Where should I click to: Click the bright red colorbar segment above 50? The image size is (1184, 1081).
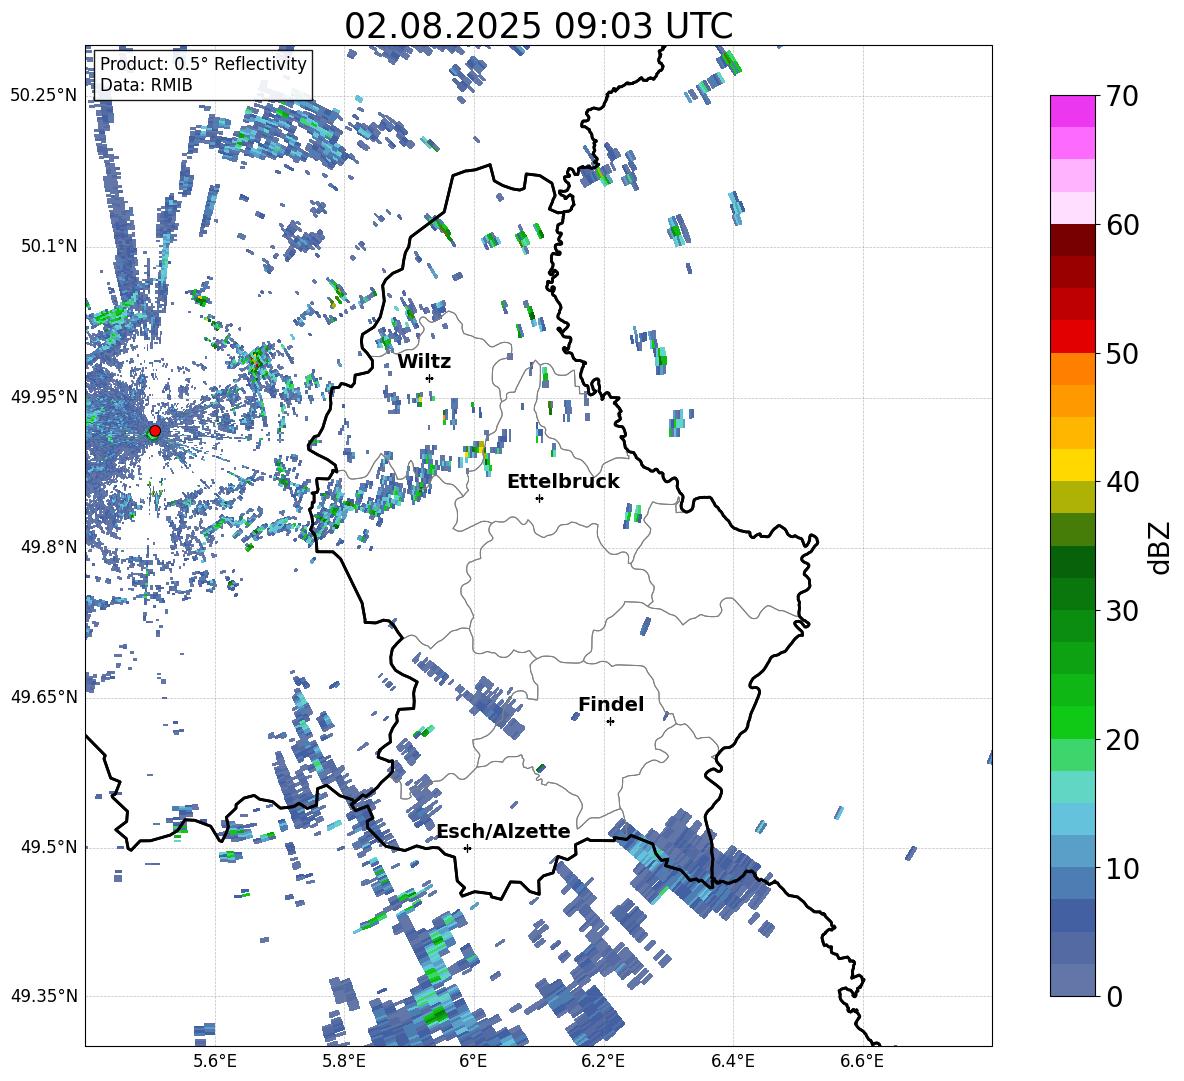[1072, 336]
